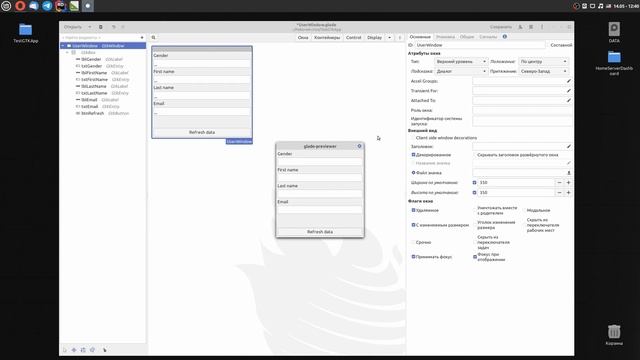The height and width of the screenshot is (360, 640).
Task: Click the pencil icon of the Заголовок field
Action: click(x=569, y=147)
